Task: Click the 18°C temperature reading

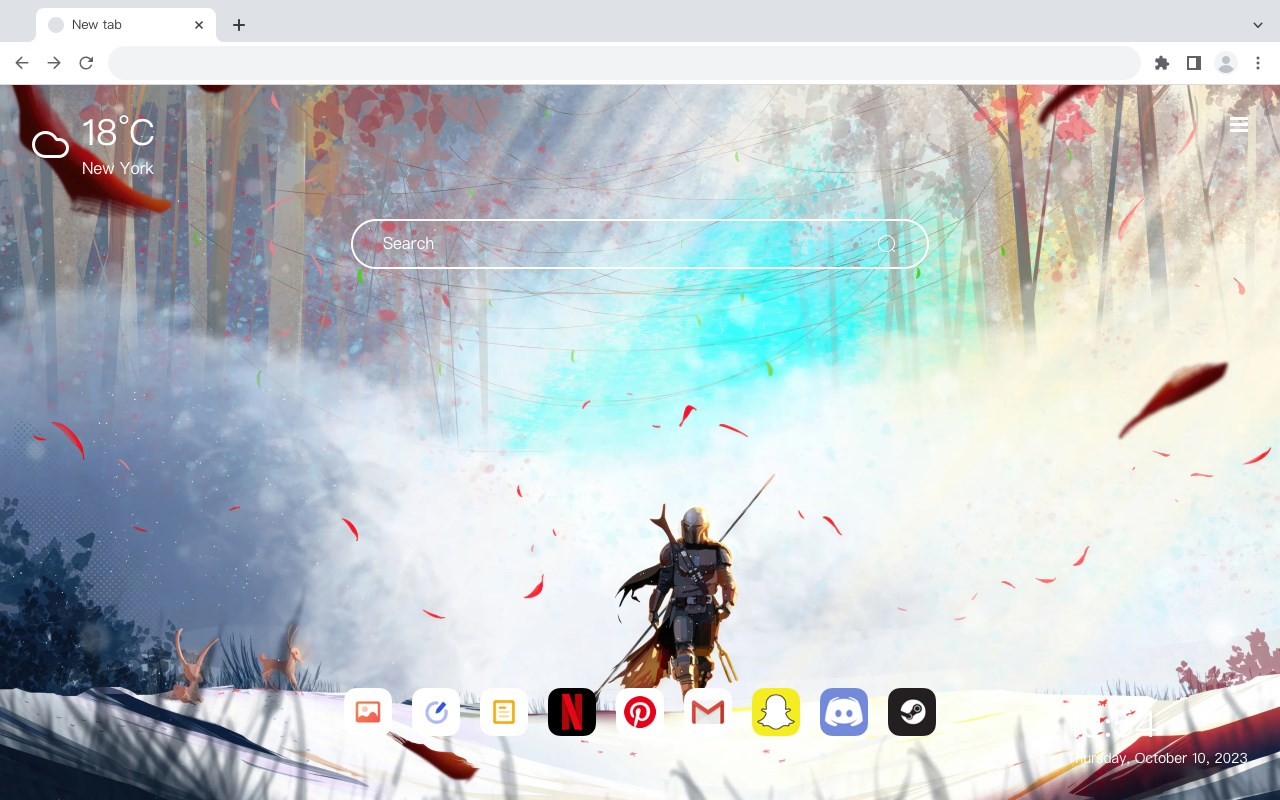Action: (118, 133)
